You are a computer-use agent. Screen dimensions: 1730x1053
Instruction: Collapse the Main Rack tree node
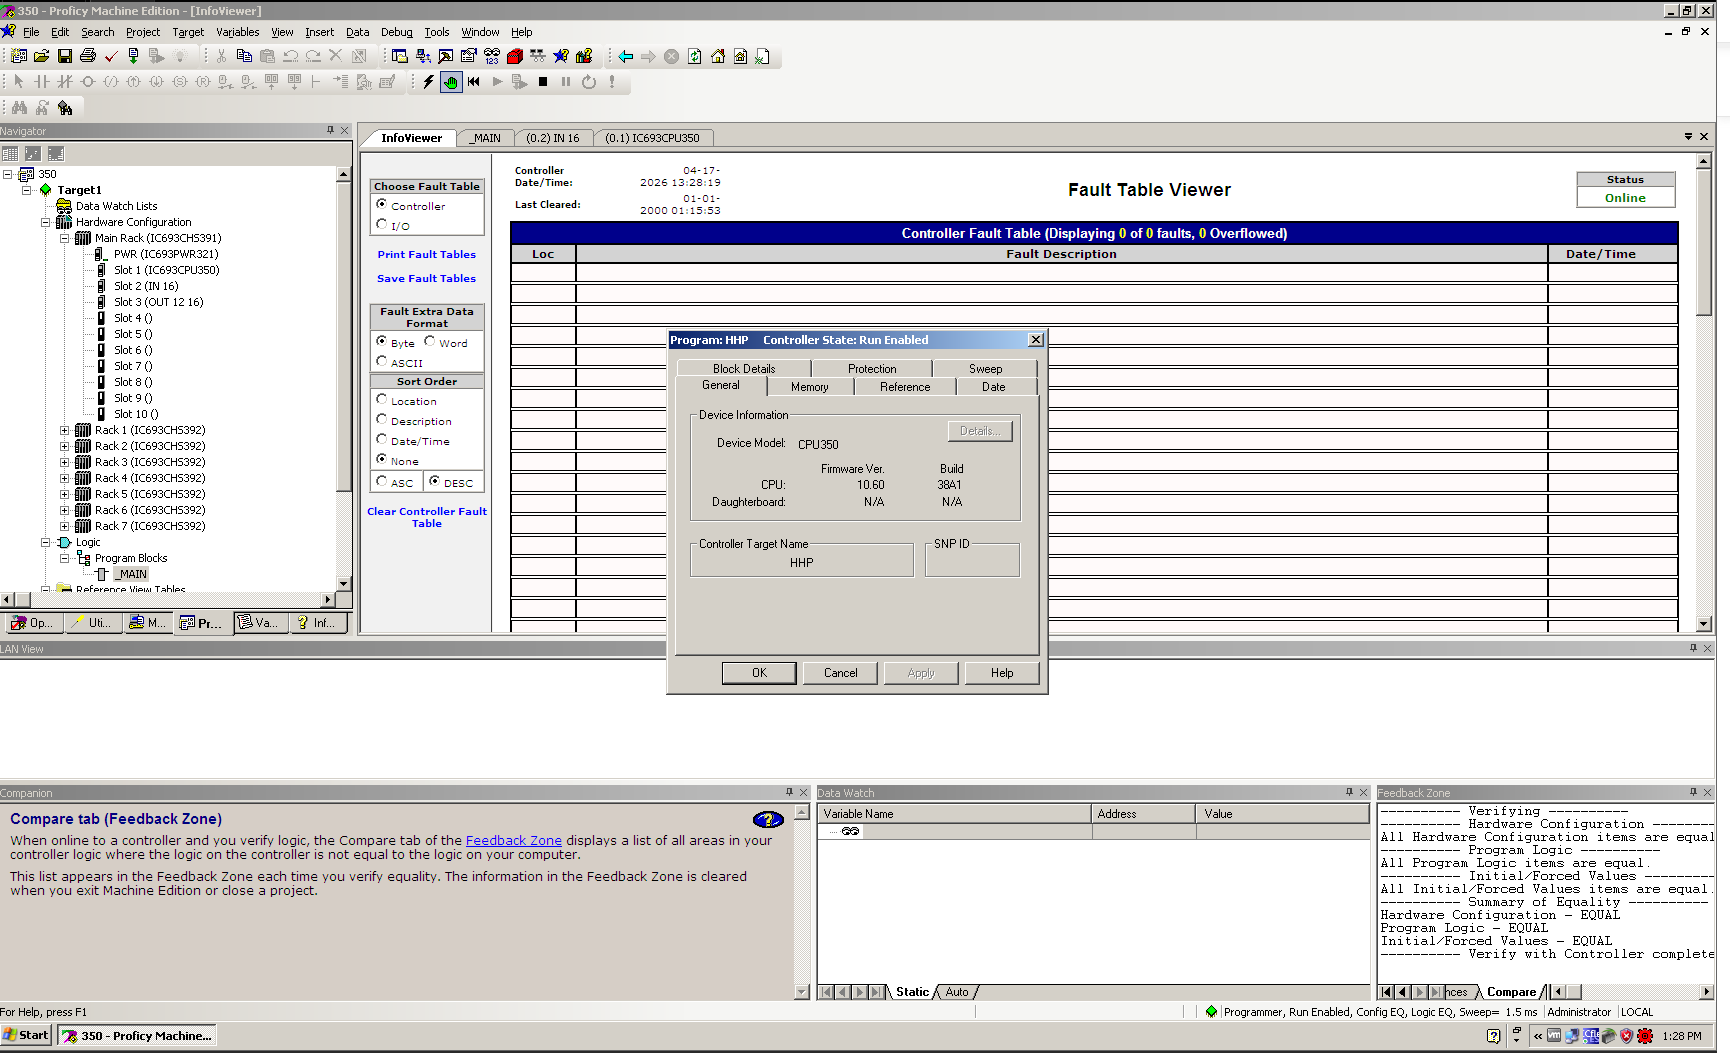64,238
